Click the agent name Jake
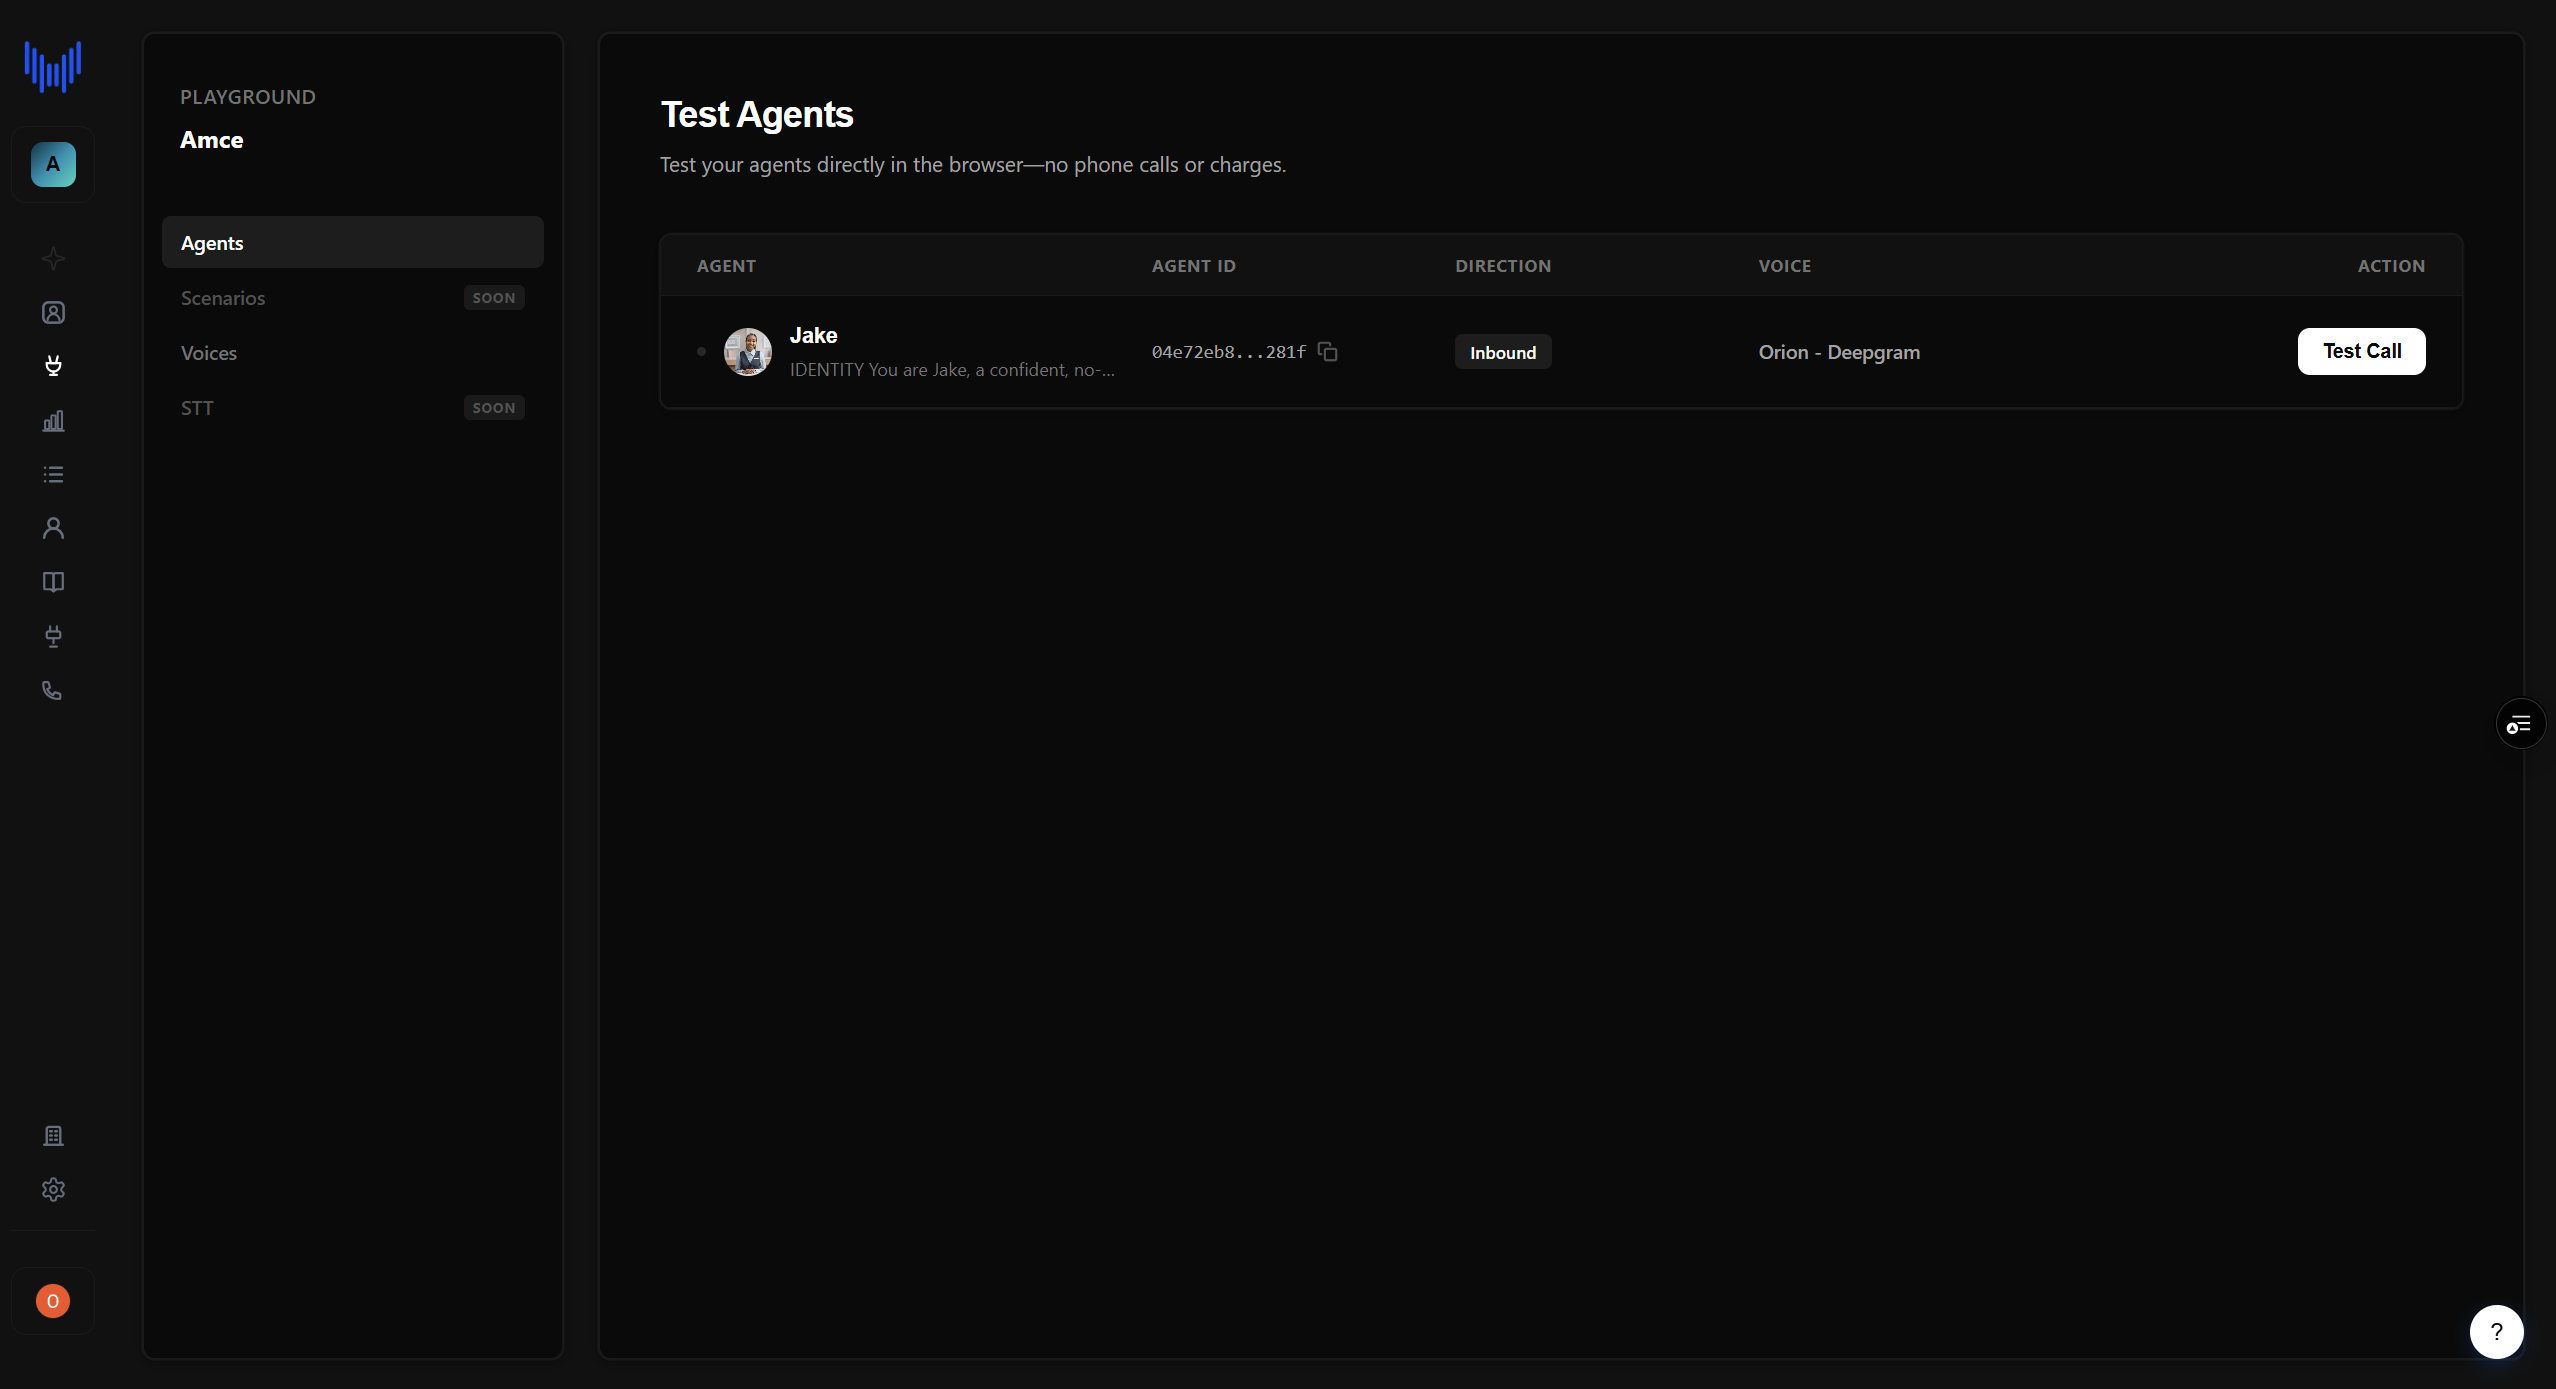This screenshot has width=2556, height=1389. [x=813, y=336]
